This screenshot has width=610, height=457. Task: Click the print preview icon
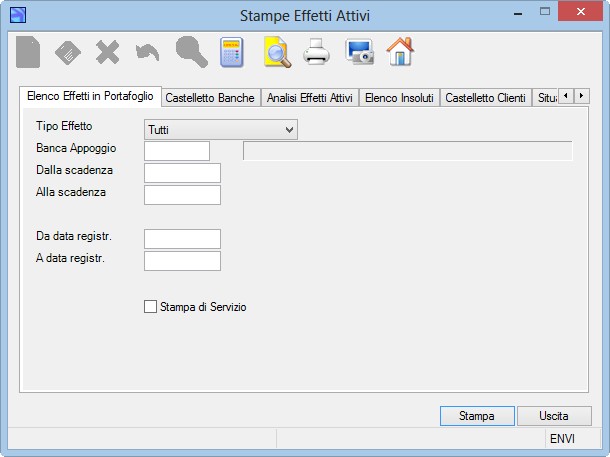[277, 52]
